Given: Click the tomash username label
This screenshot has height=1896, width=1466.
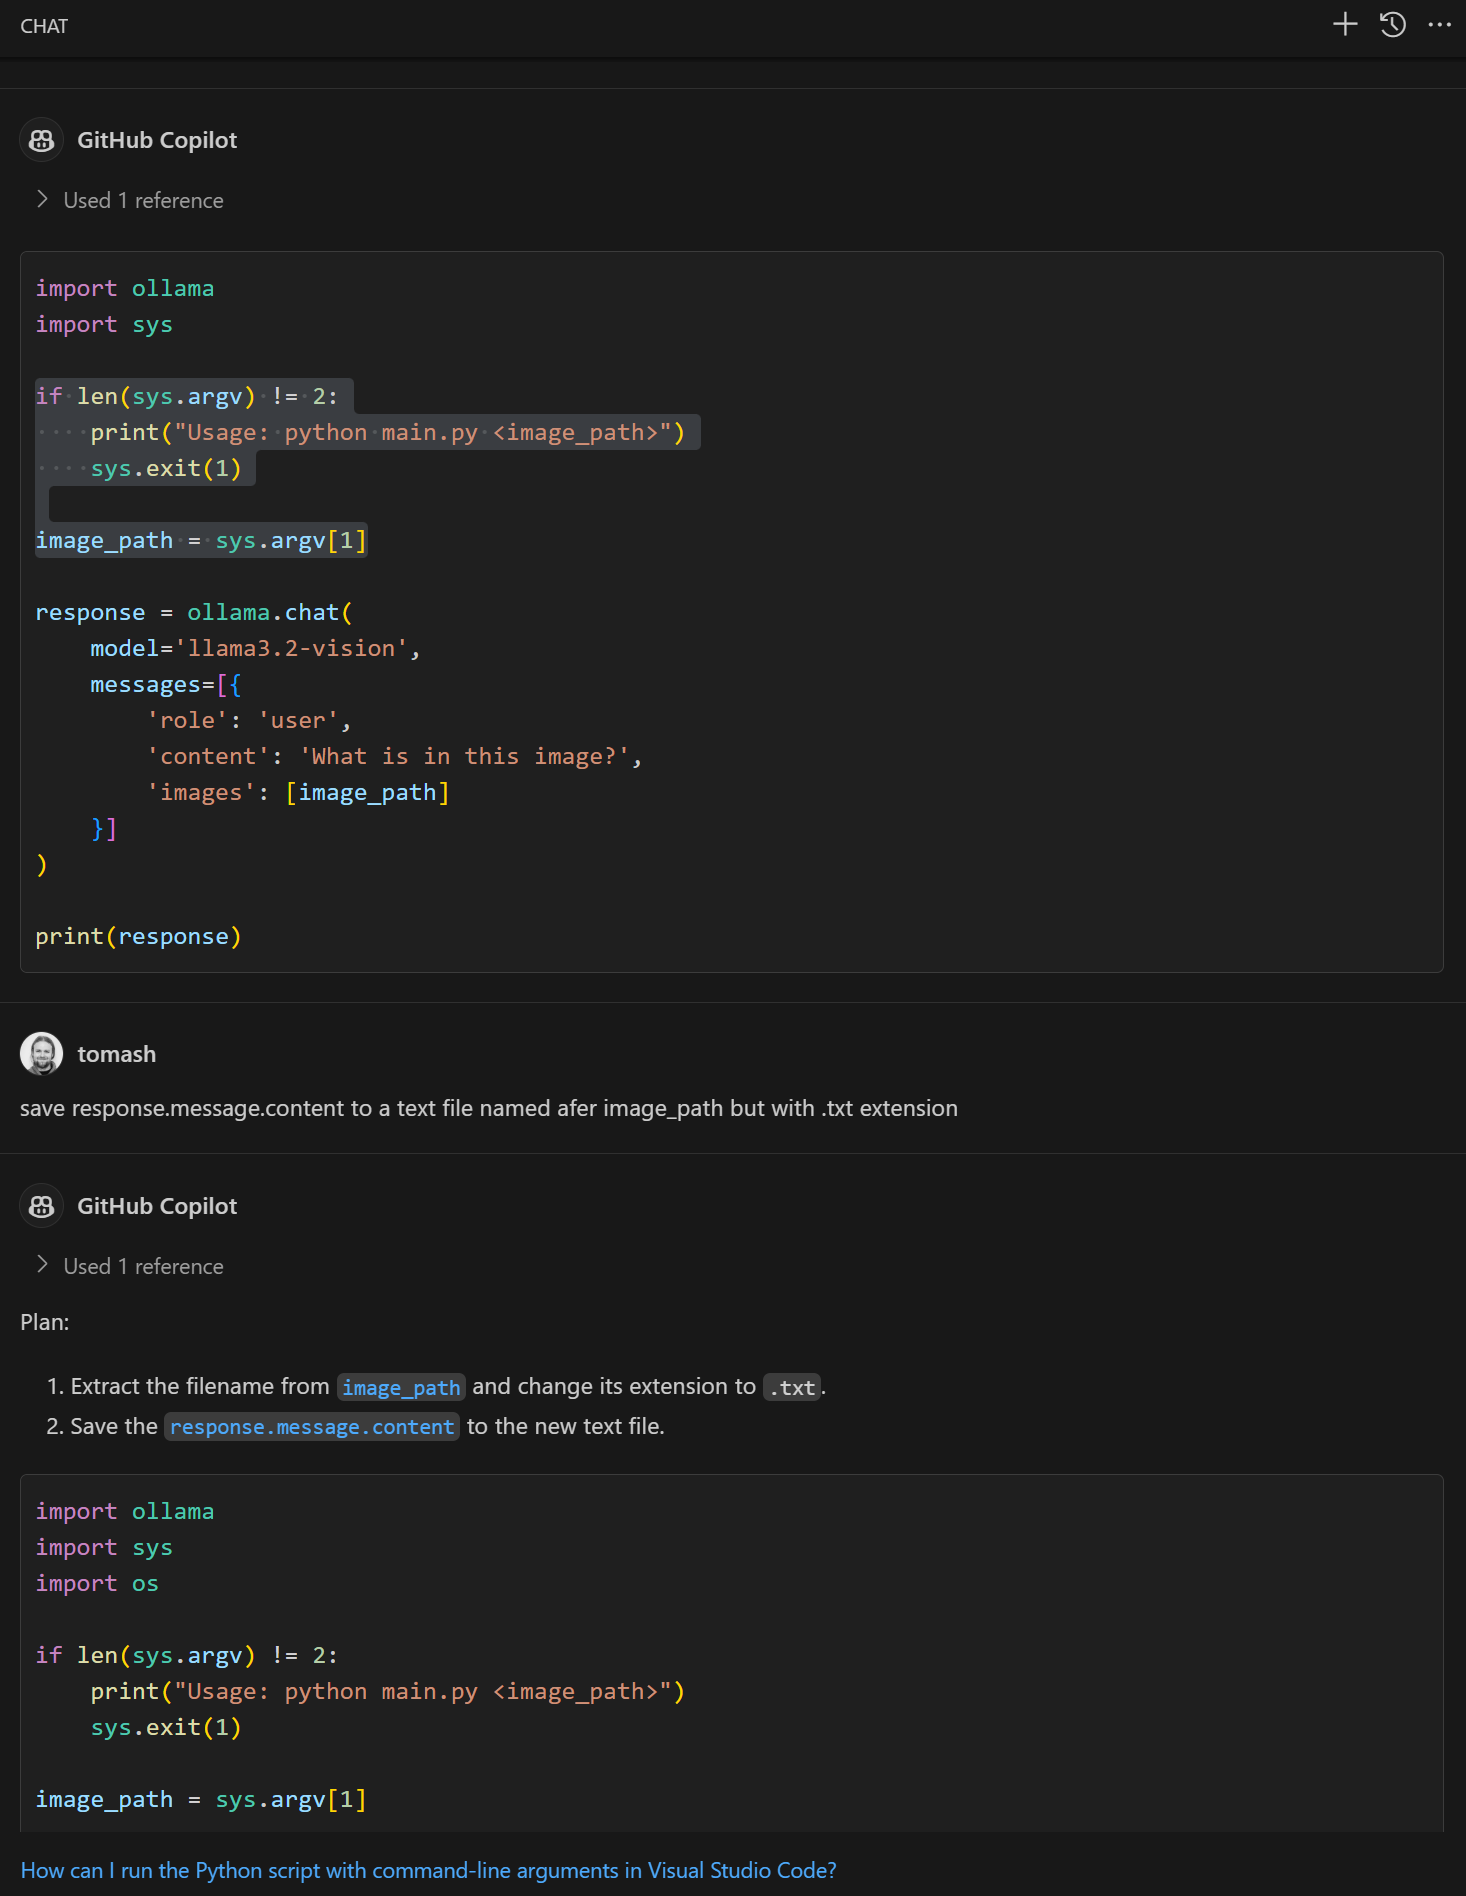Looking at the screenshot, I should pos(117,1054).
